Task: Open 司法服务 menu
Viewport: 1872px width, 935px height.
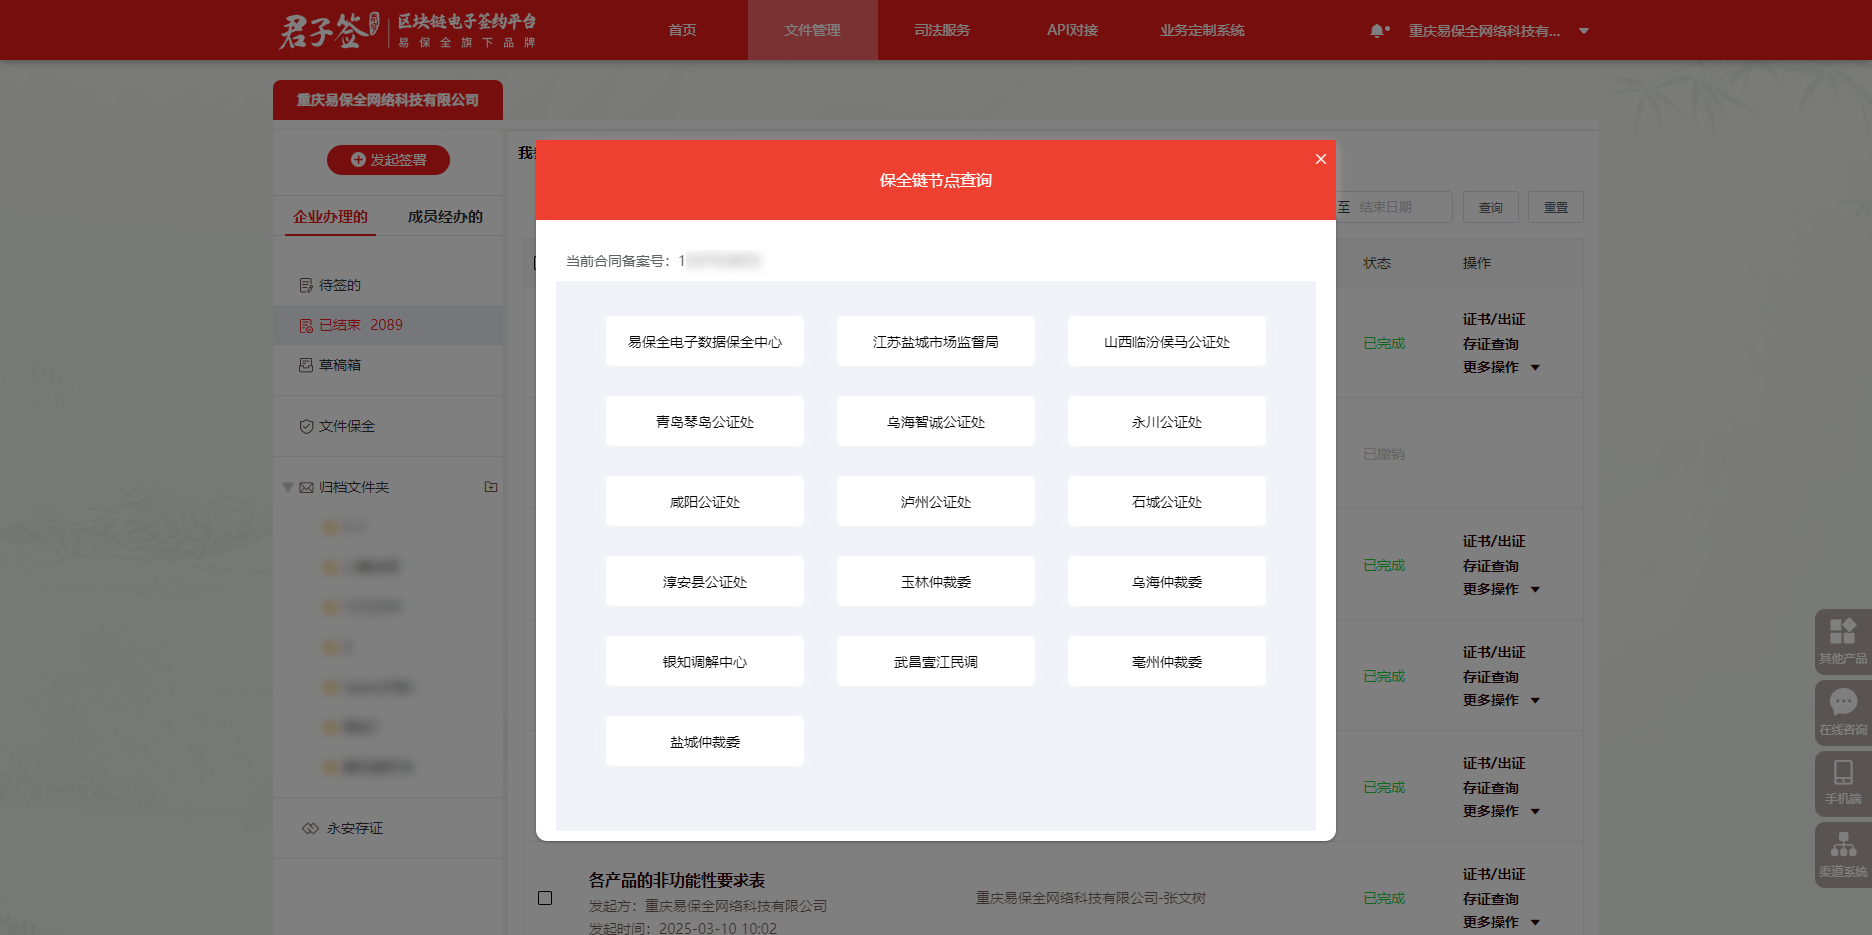Action: 942,30
